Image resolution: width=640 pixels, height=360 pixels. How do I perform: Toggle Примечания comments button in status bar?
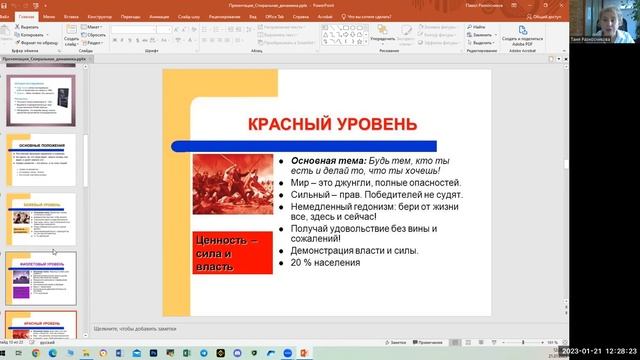coord(427,342)
